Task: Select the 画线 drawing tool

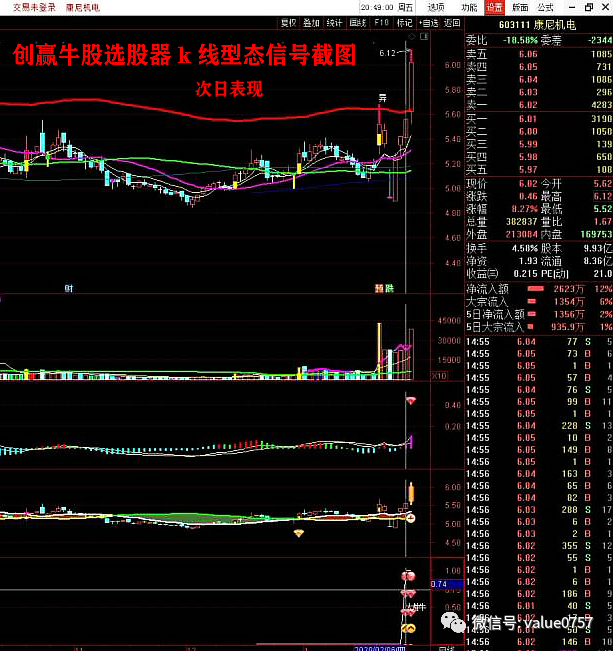Action: click(x=358, y=23)
